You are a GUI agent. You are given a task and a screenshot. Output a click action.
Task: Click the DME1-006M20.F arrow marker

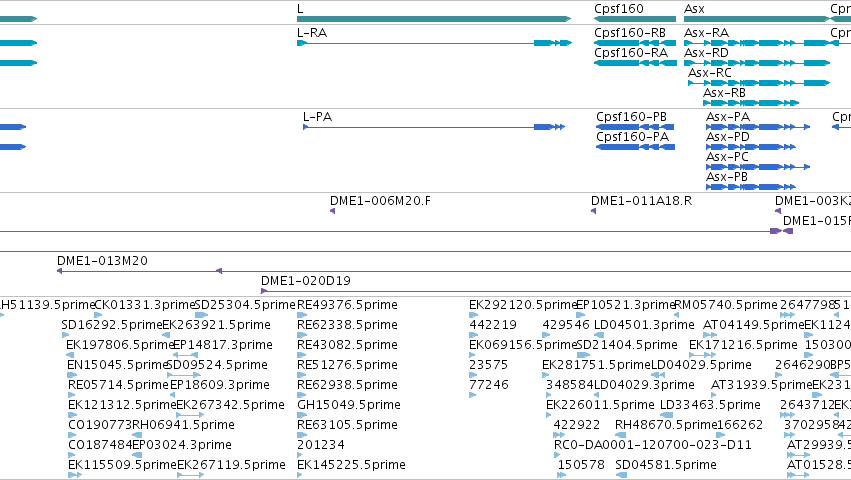click(x=333, y=211)
